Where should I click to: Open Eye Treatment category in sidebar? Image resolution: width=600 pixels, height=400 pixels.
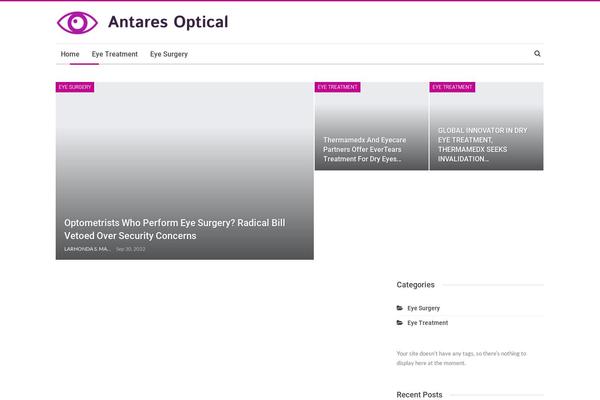(x=427, y=323)
